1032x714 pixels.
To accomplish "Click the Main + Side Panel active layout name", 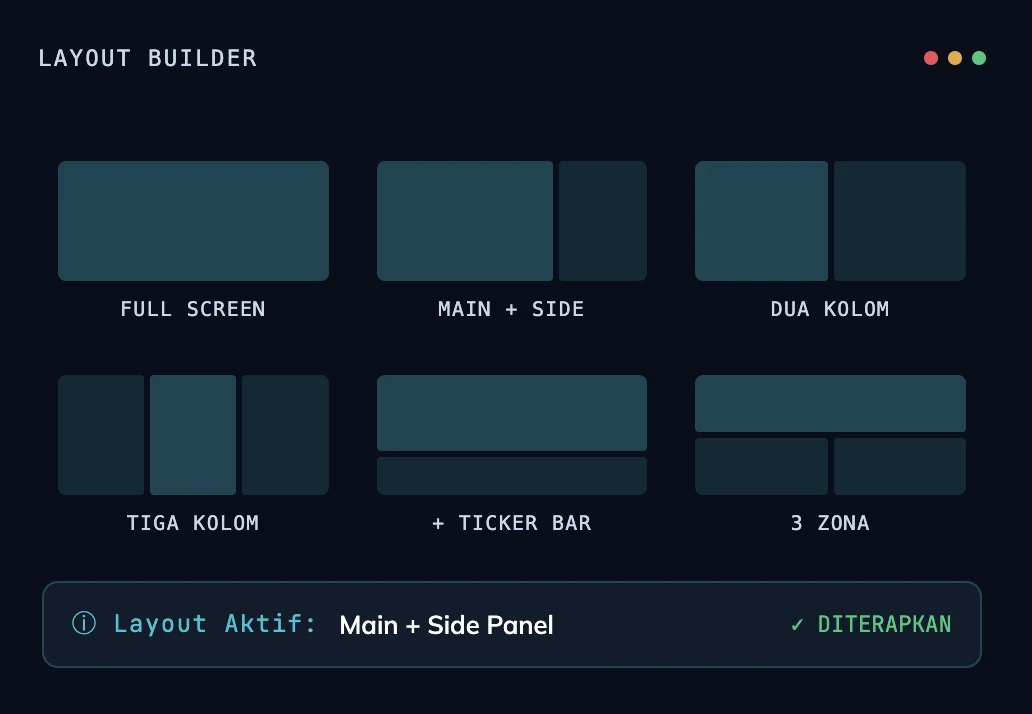I will click(x=446, y=625).
